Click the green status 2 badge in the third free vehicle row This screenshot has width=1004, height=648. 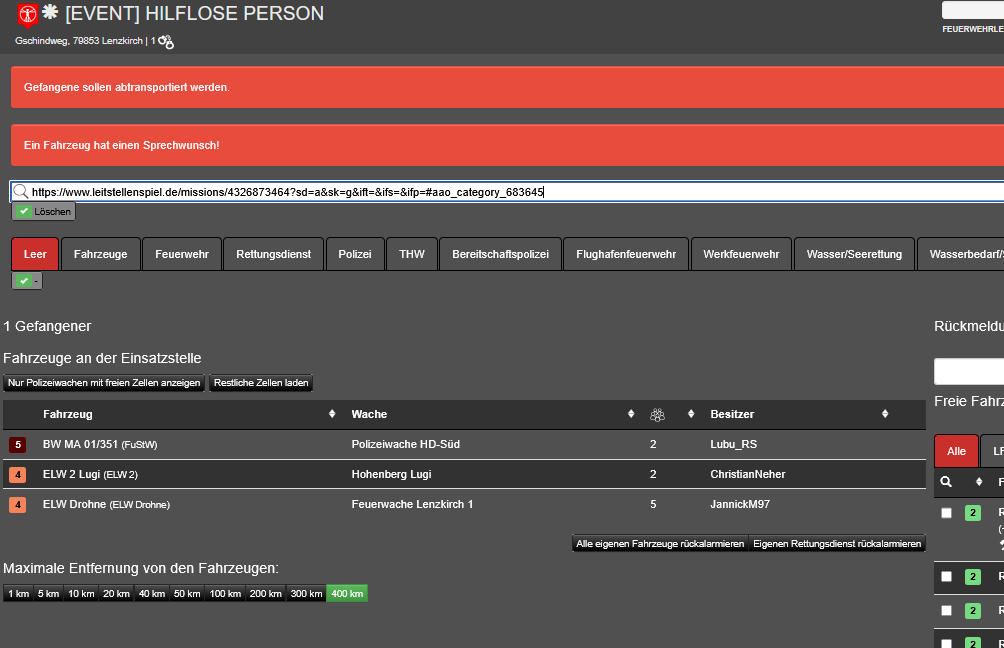(973, 611)
